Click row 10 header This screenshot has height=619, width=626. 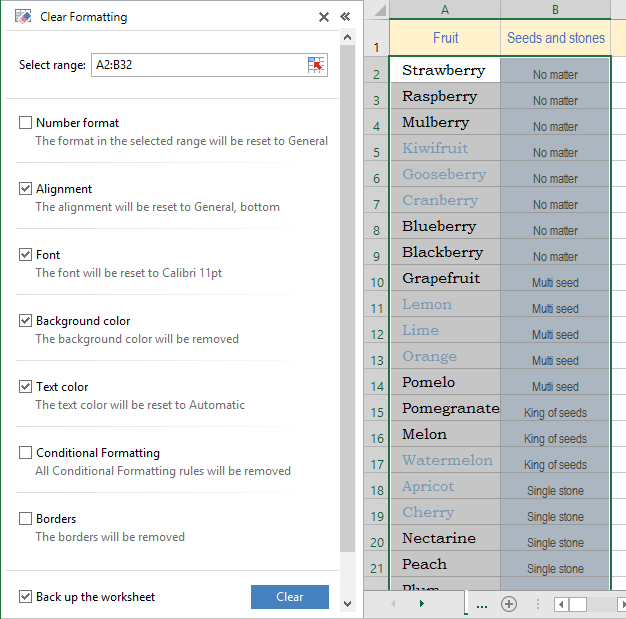point(376,278)
